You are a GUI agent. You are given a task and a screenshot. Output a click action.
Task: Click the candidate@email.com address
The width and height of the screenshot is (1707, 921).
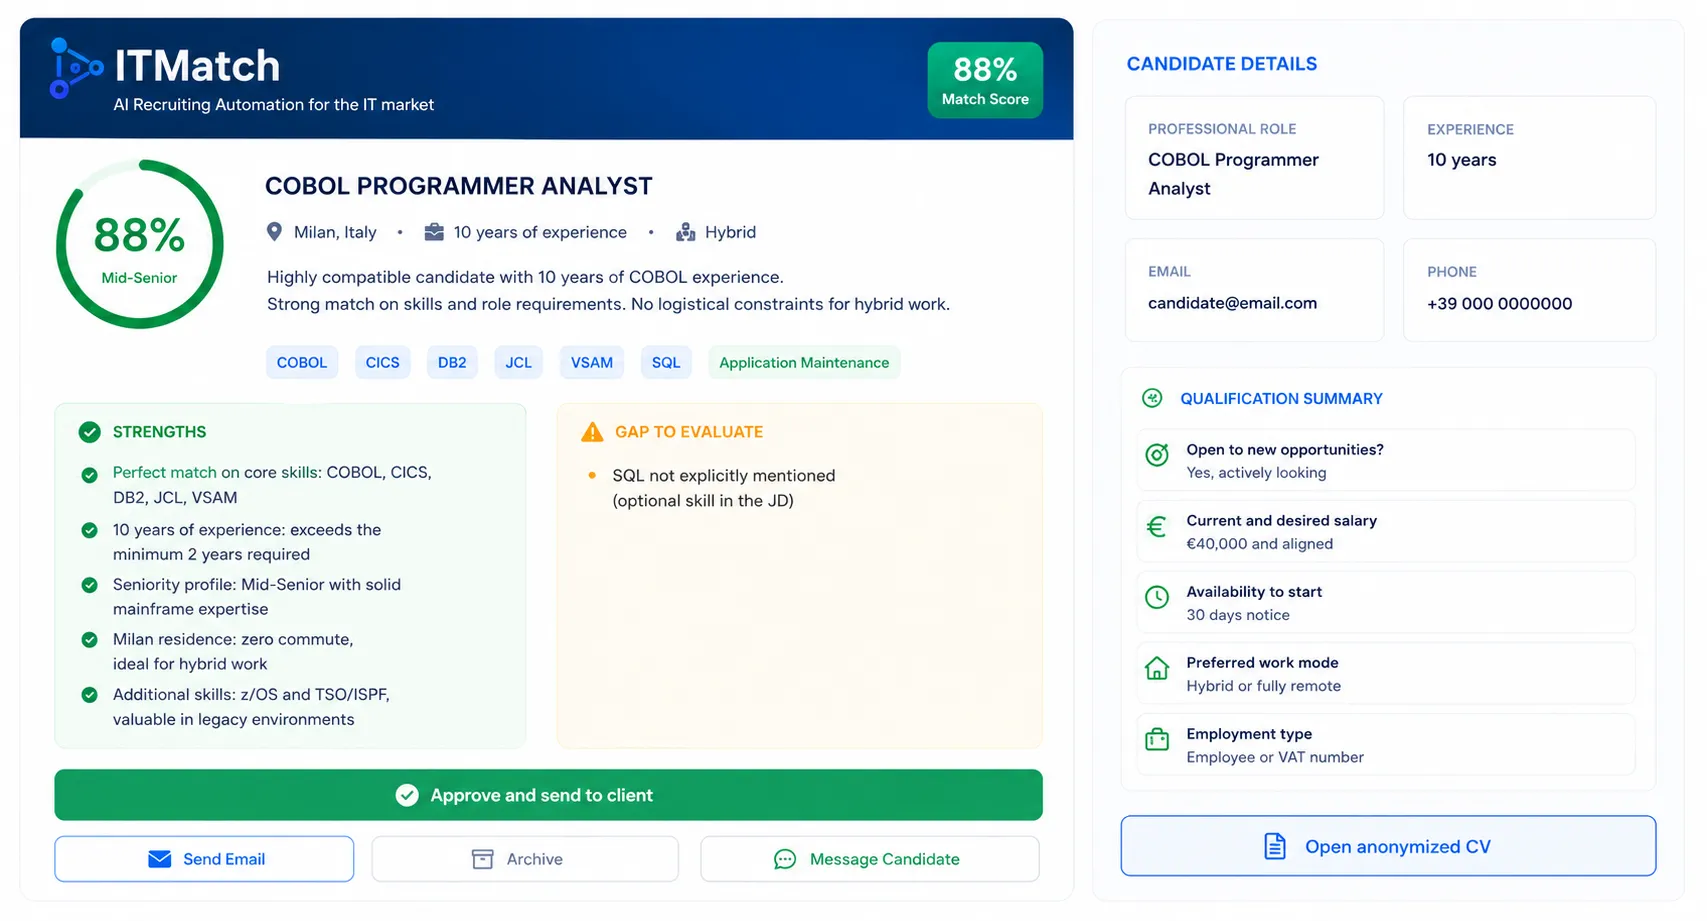point(1232,303)
